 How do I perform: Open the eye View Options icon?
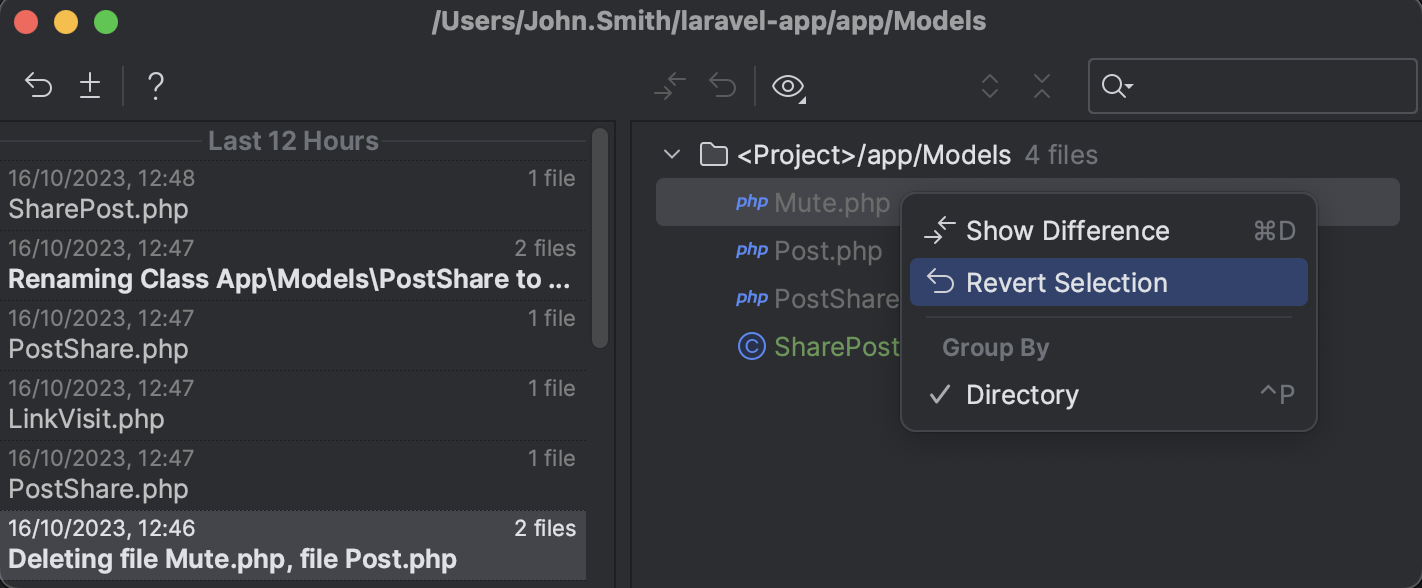(x=786, y=86)
